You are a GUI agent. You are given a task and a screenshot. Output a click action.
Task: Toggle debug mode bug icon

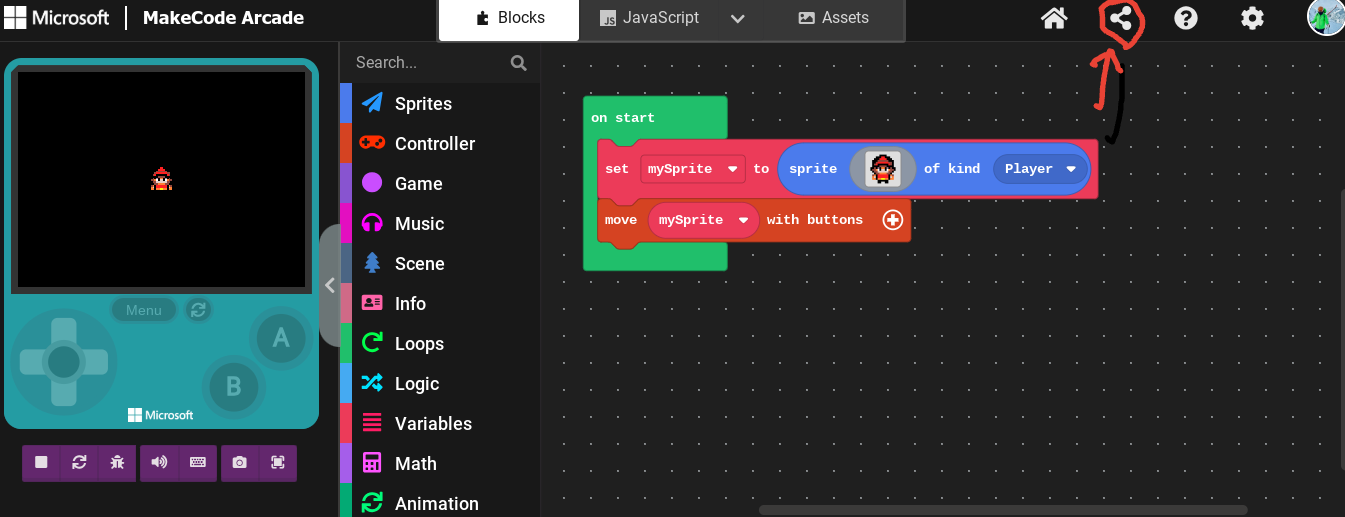[117, 462]
